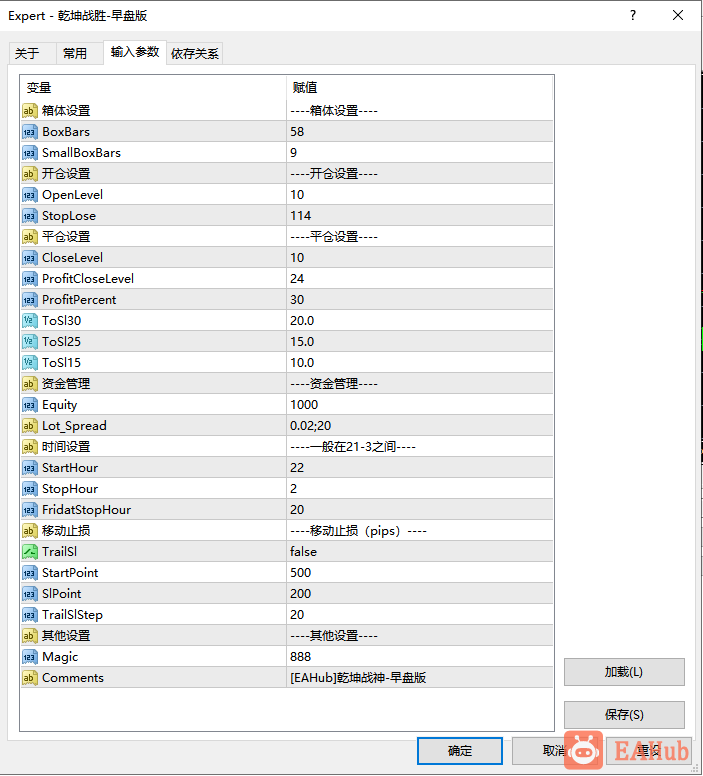This screenshot has height=776, width=703.
Task: Close the Expert dialog window
Action: tap(678, 15)
